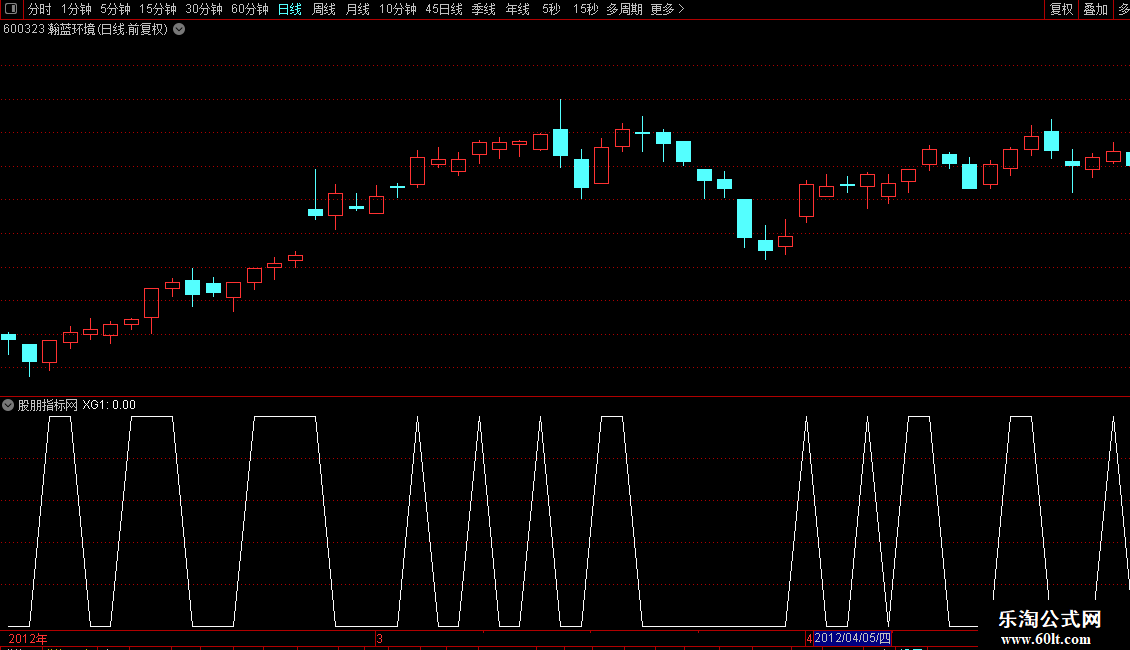The height and width of the screenshot is (650, 1130).
Task: Select the 30分钟 period tab
Action: point(203,9)
